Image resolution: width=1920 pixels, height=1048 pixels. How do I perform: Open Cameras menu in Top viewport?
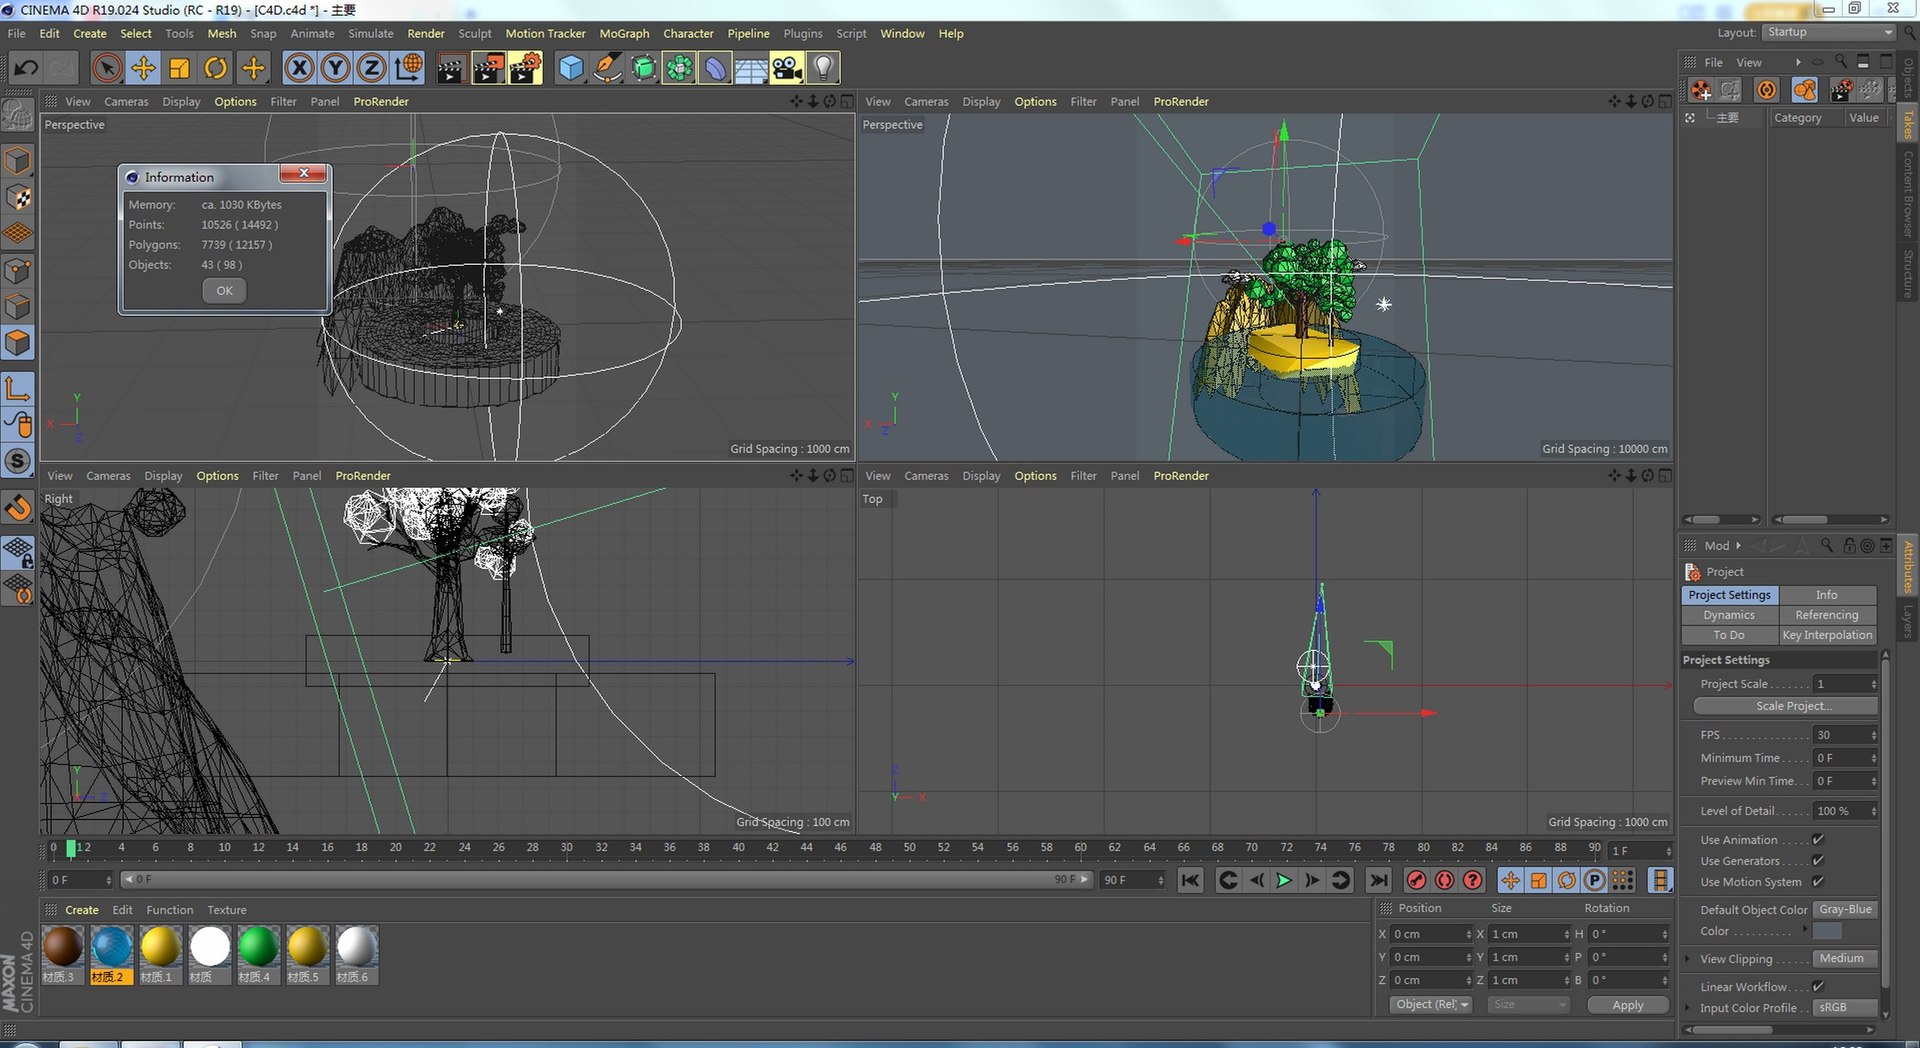[926, 476]
